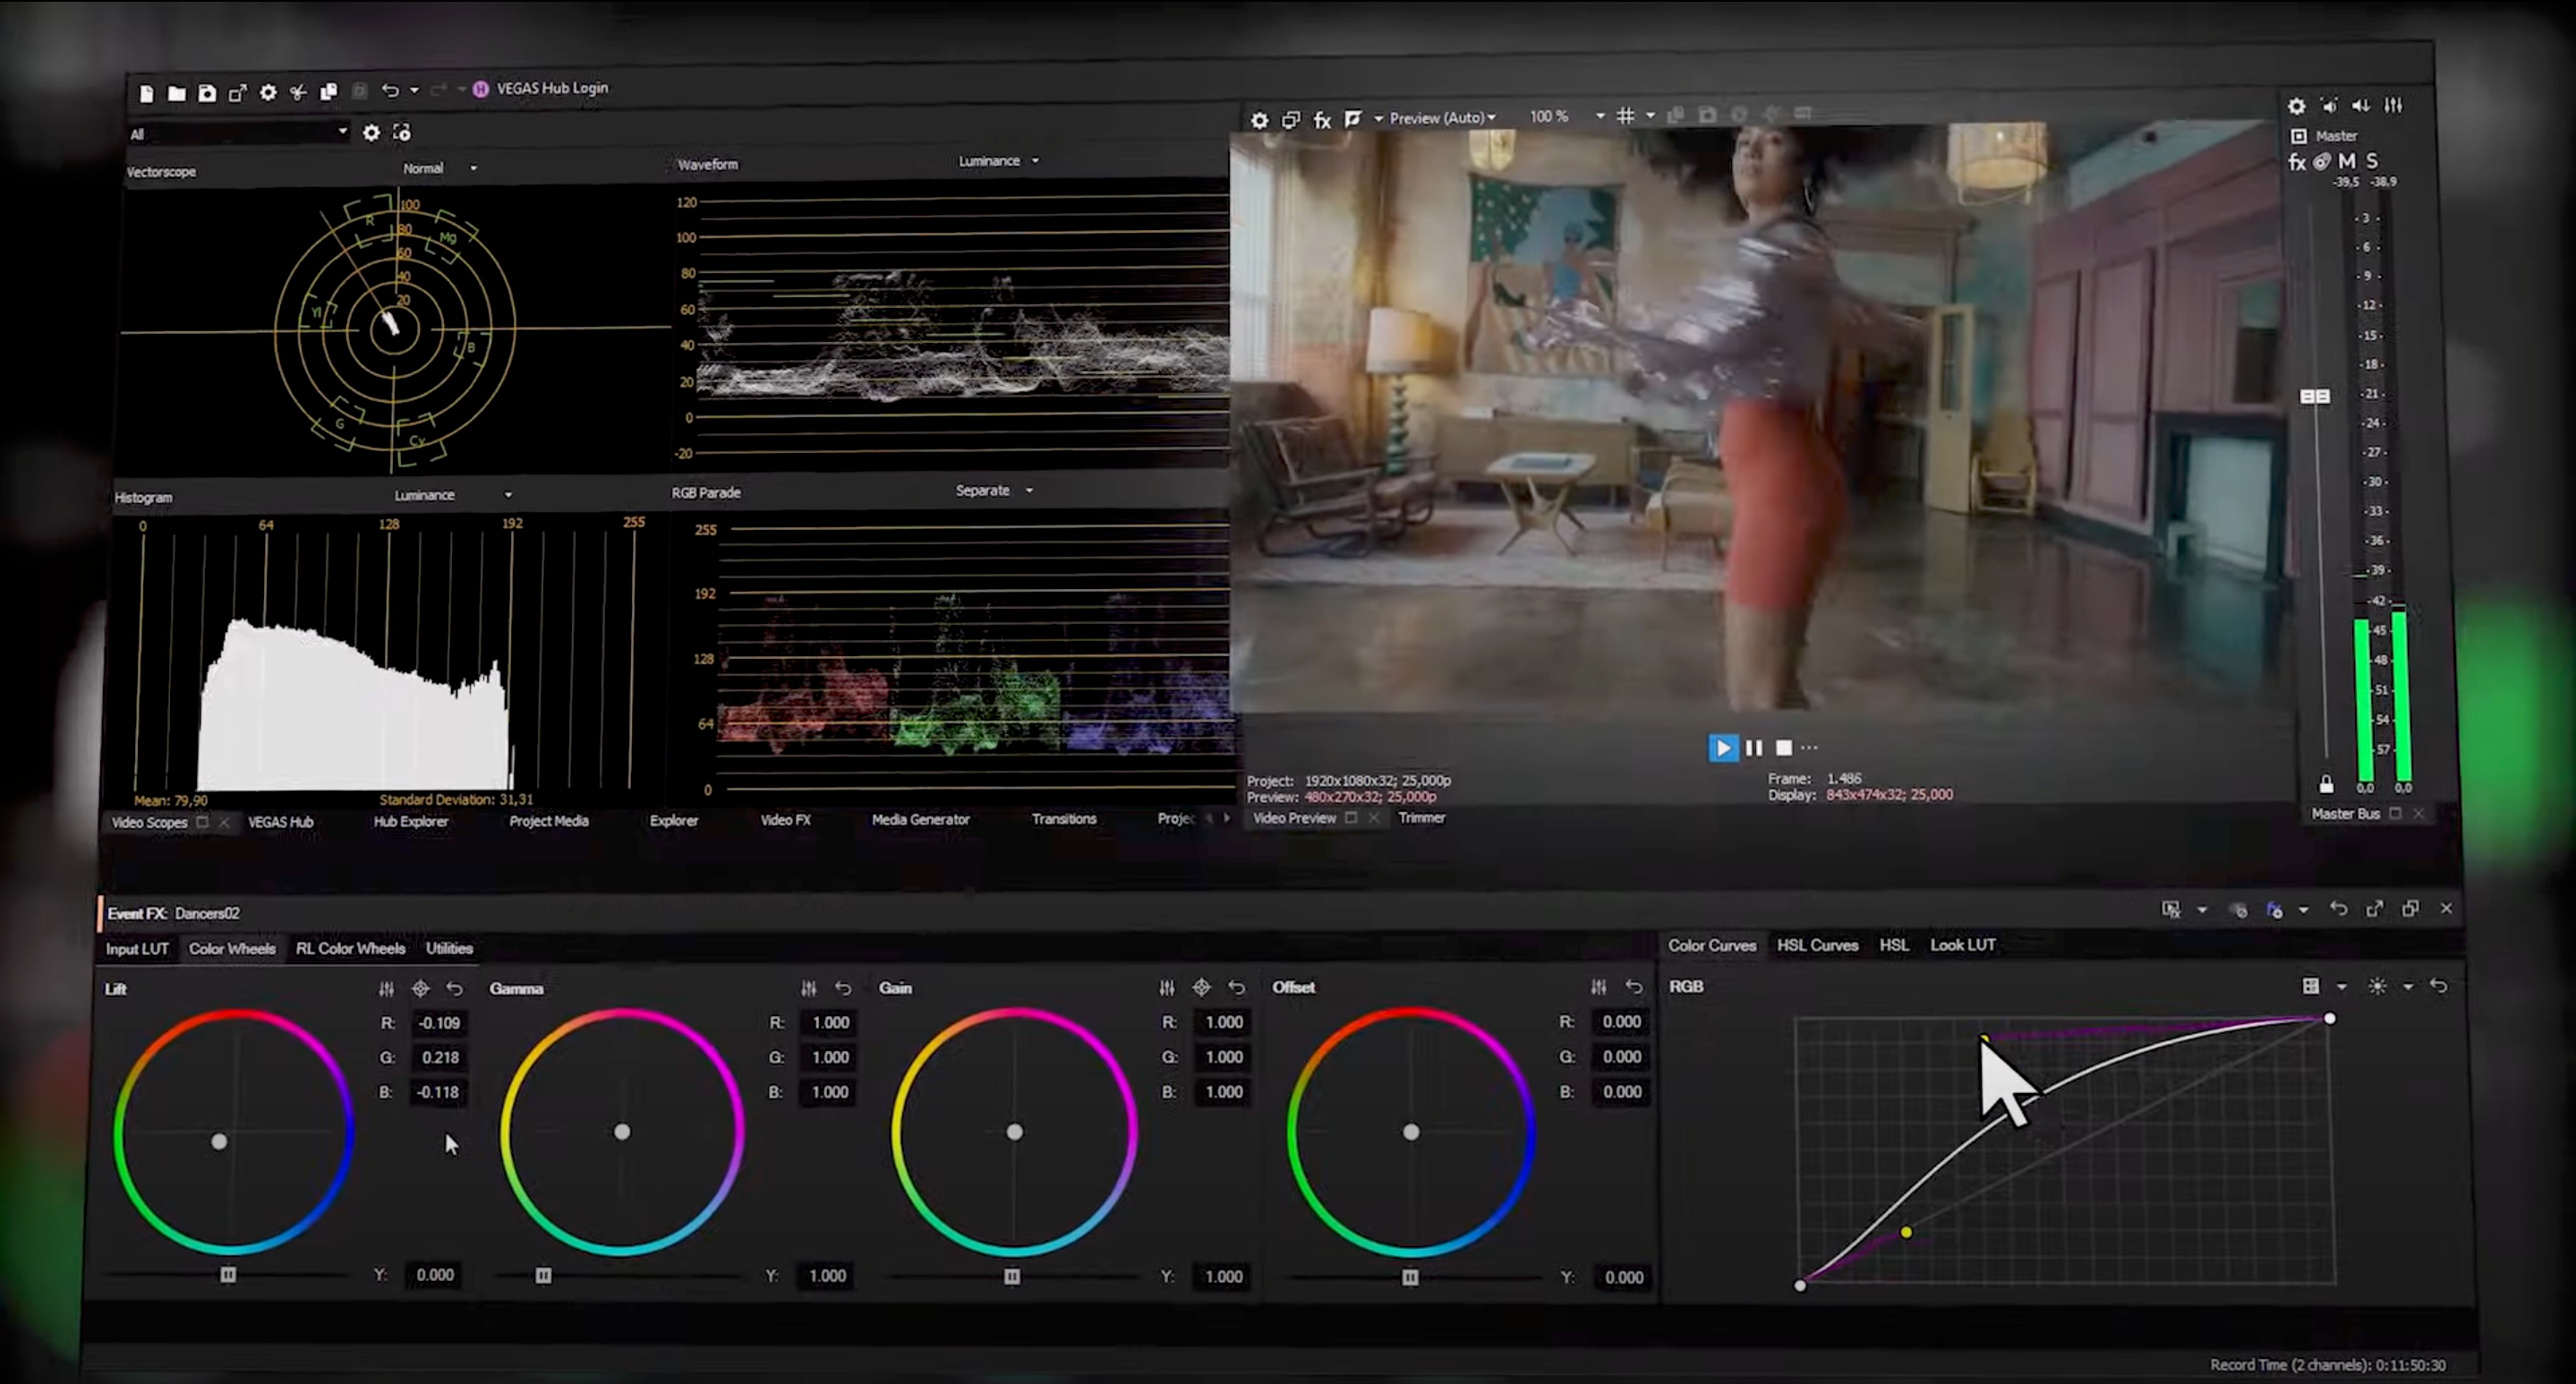
Task: Click the Lift color picker eyedropper icon
Action: (420, 989)
